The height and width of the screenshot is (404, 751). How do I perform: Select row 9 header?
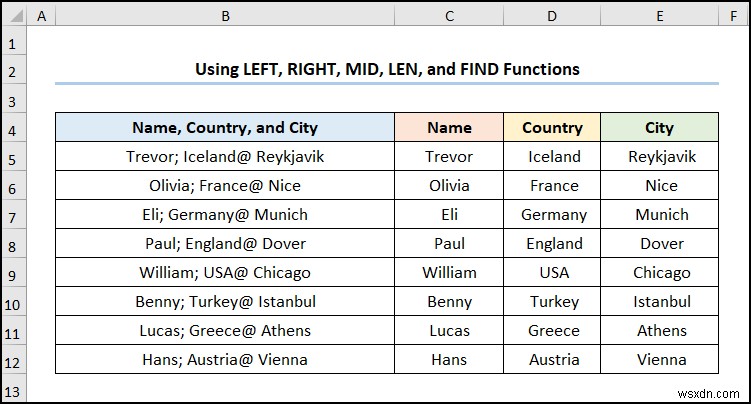13,272
